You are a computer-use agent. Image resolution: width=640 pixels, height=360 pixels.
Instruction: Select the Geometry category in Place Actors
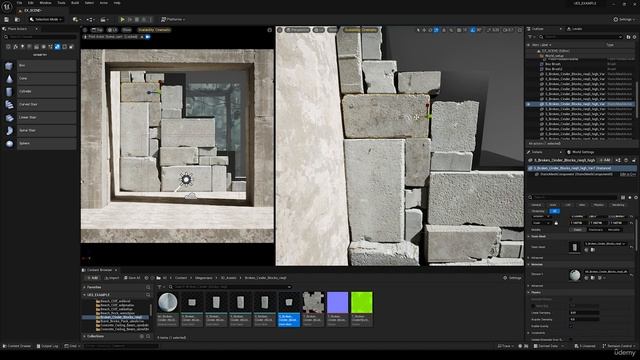57,47
